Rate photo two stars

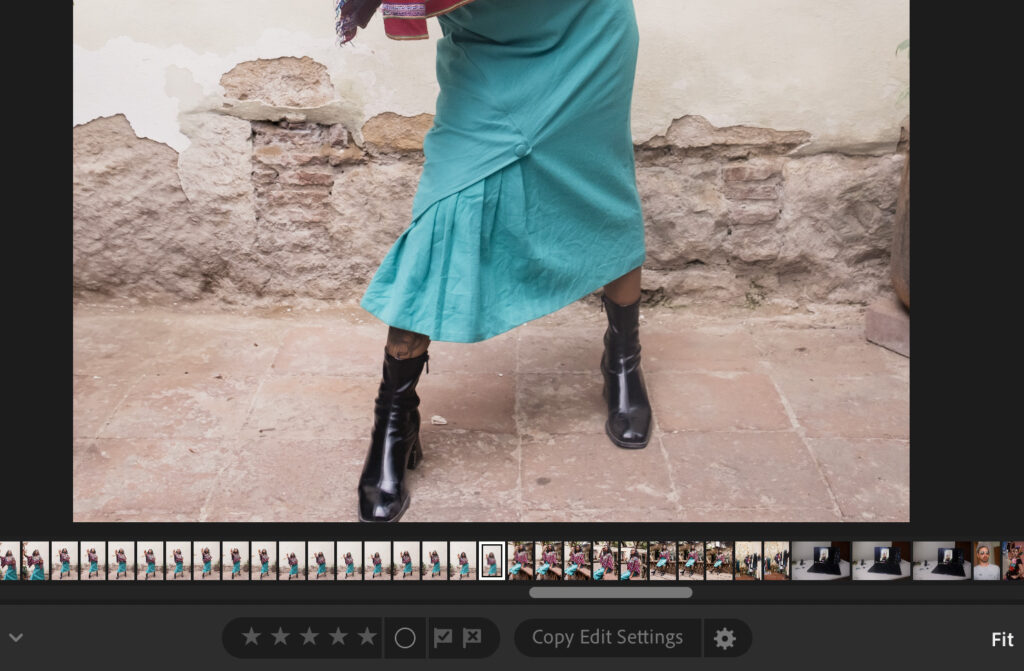point(280,637)
